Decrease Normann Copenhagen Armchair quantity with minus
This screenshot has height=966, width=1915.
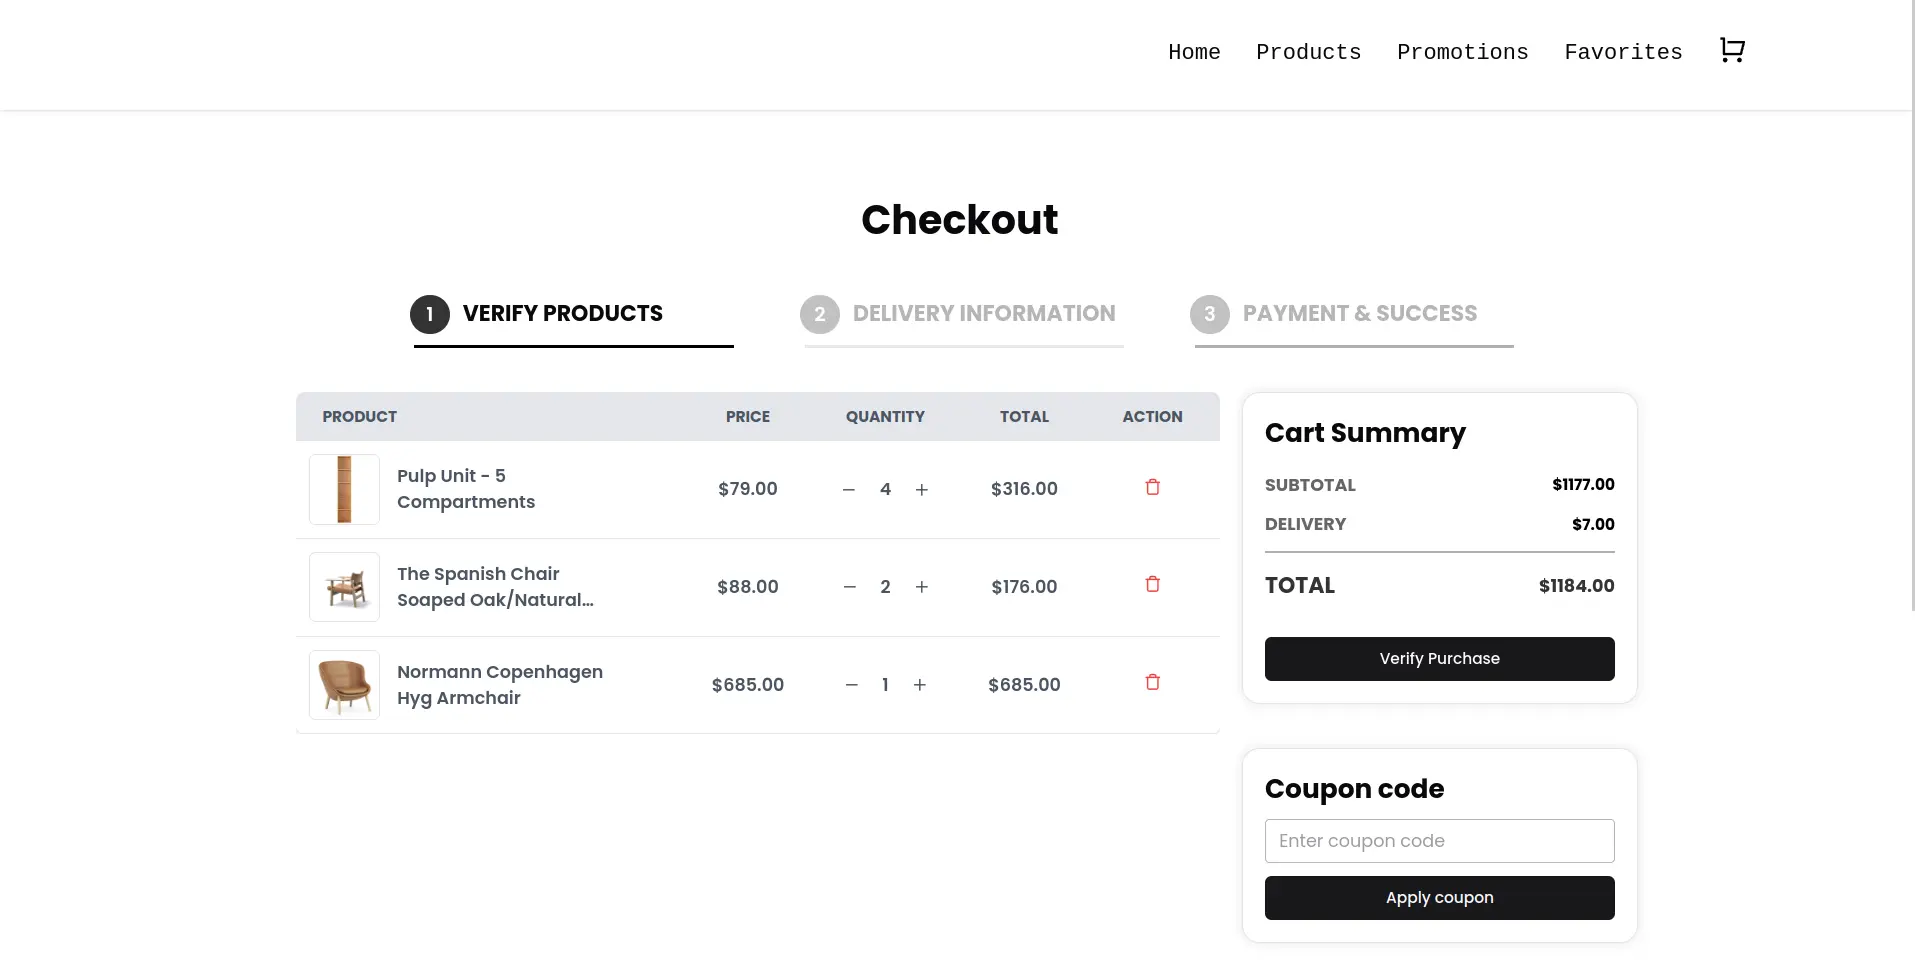point(851,685)
